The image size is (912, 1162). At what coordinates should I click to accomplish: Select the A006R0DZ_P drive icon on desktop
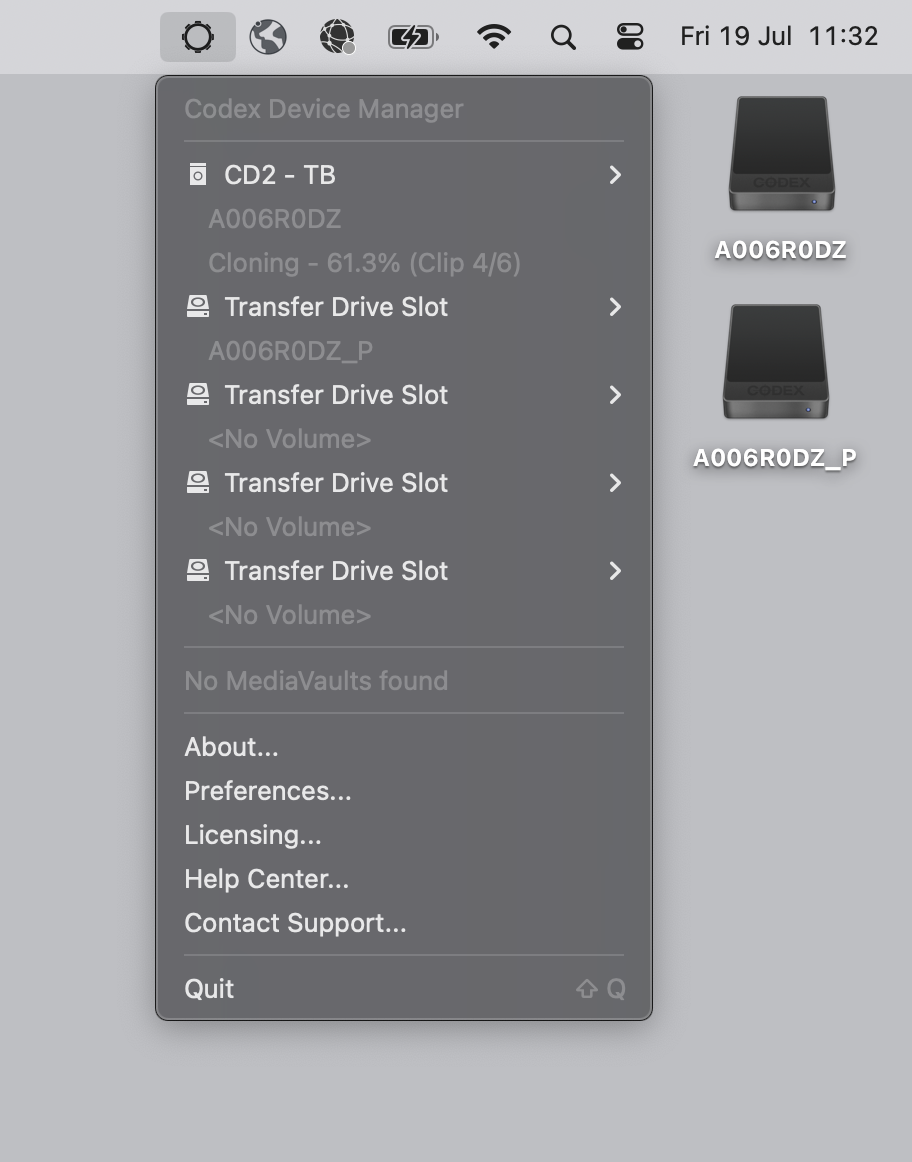click(x=776, y=362)
